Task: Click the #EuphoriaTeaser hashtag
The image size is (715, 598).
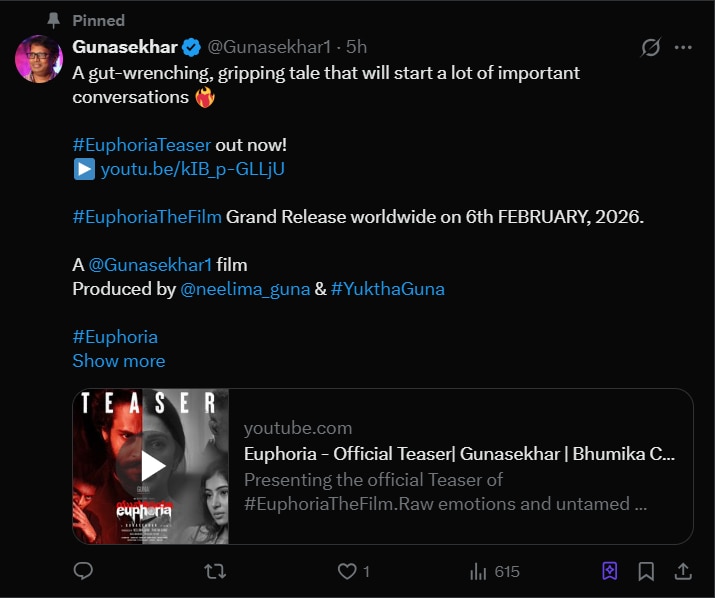Action: point(142,145)
